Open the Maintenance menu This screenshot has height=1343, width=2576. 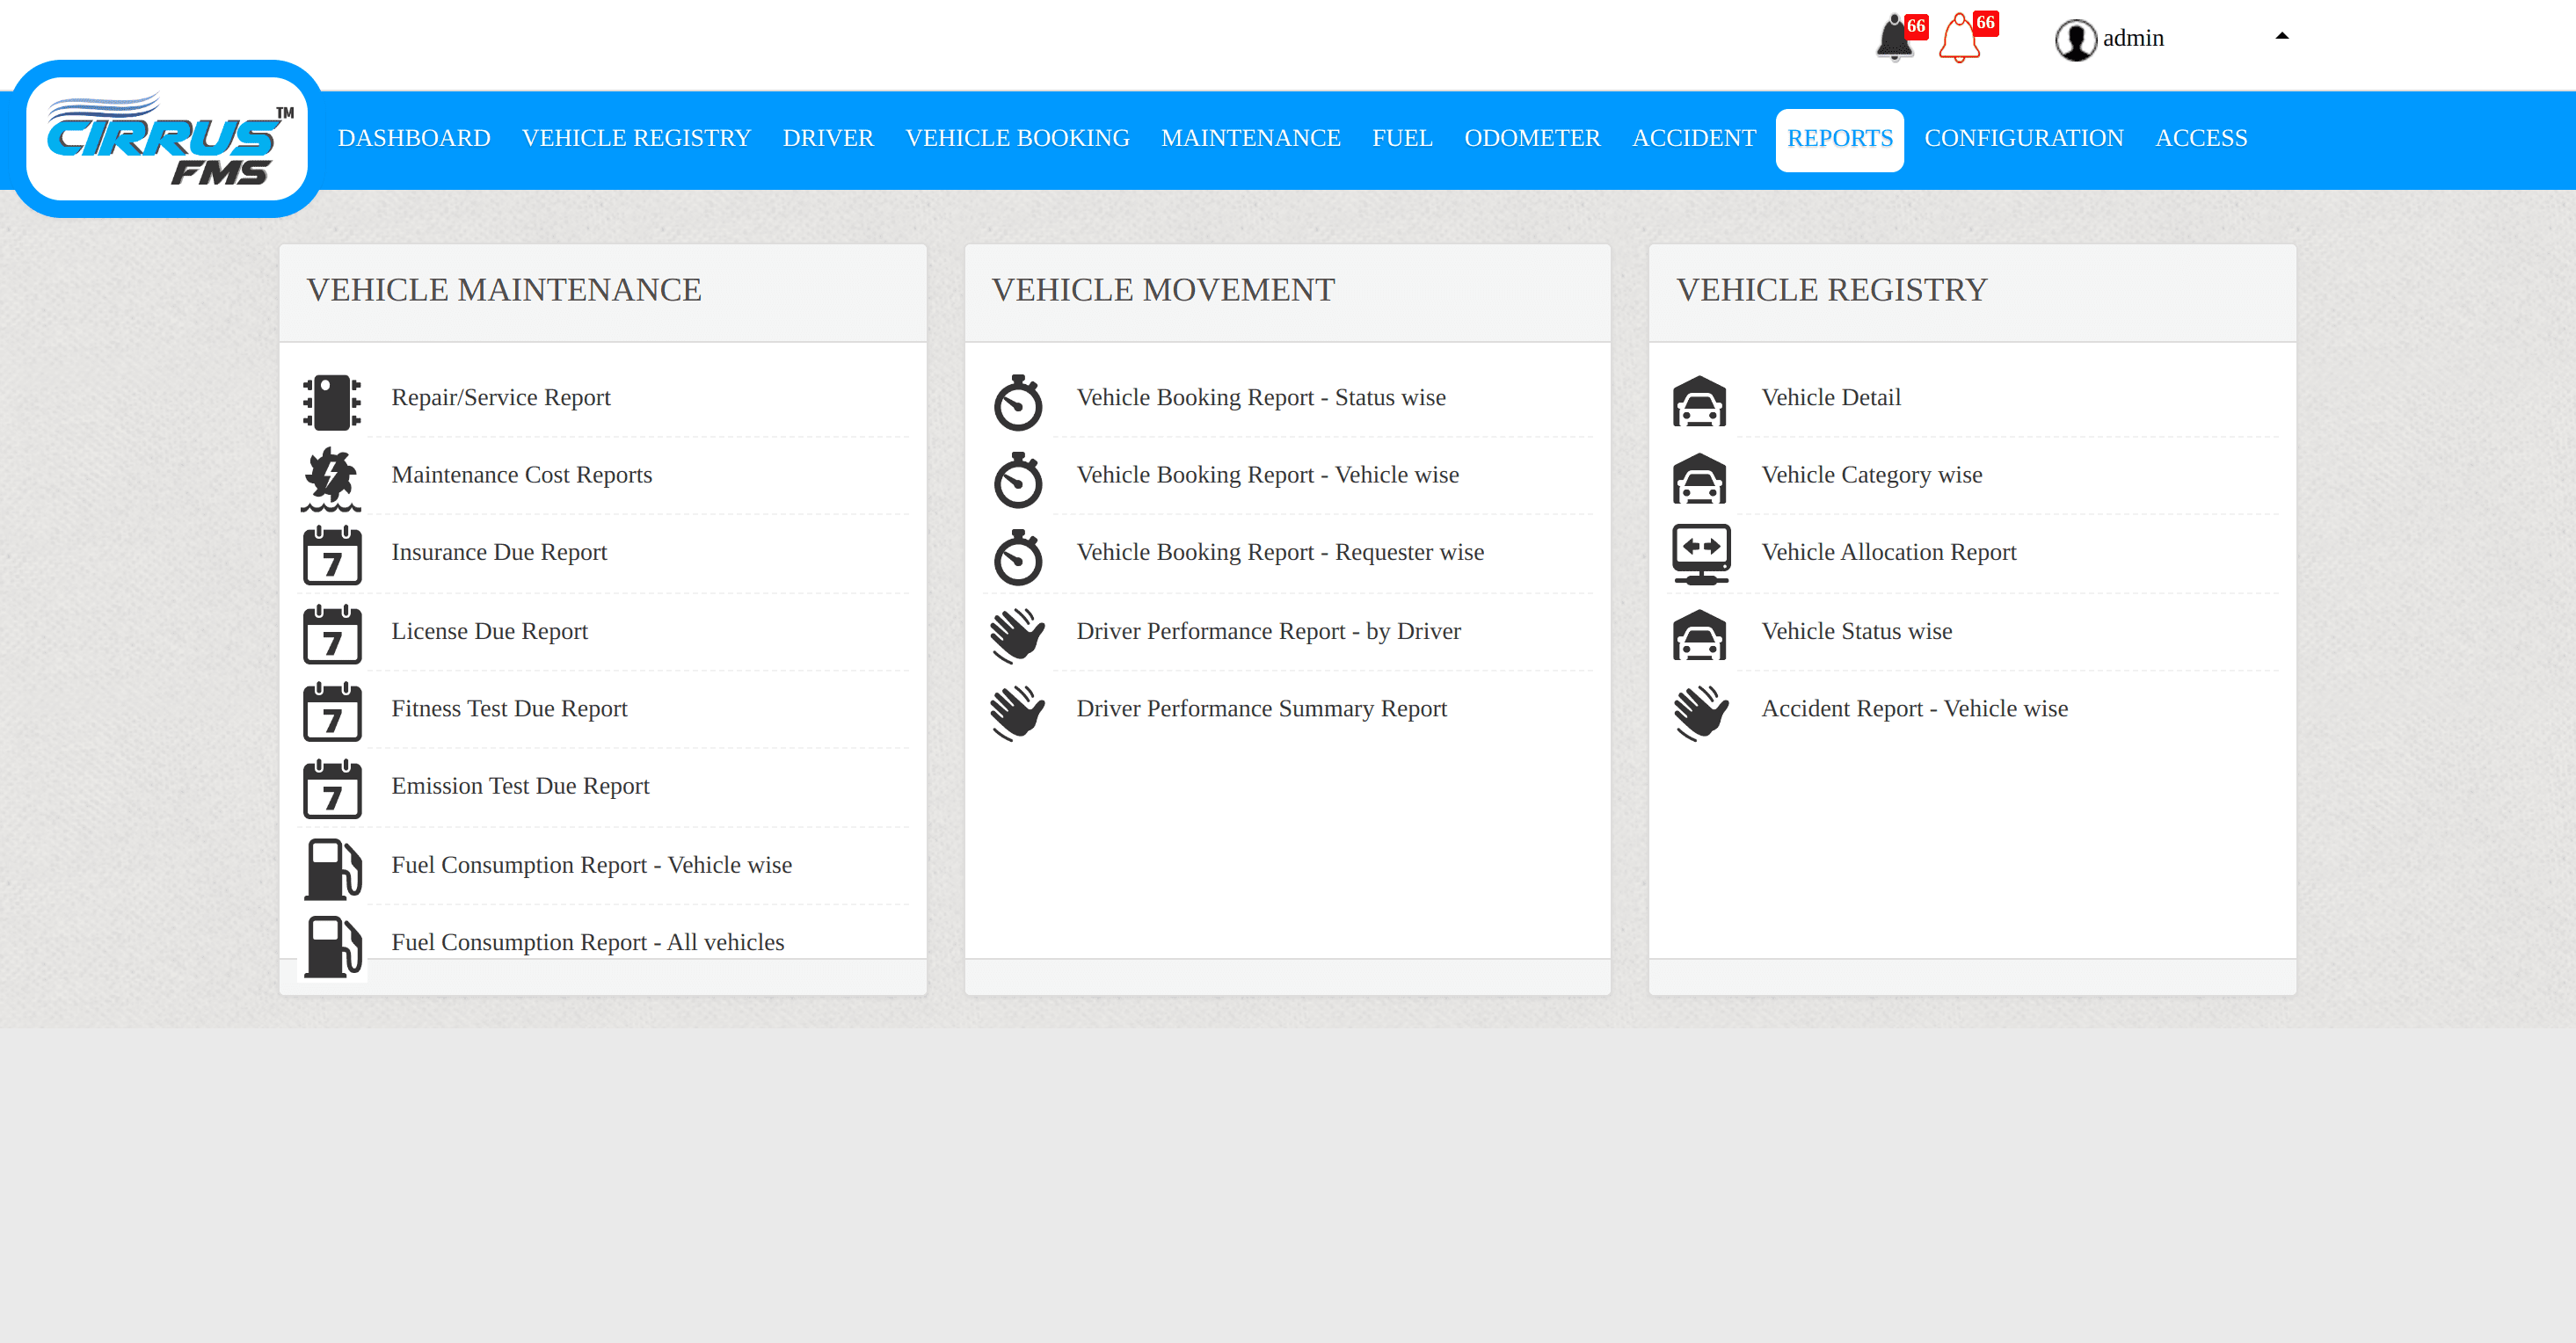tap(1251, 138)
